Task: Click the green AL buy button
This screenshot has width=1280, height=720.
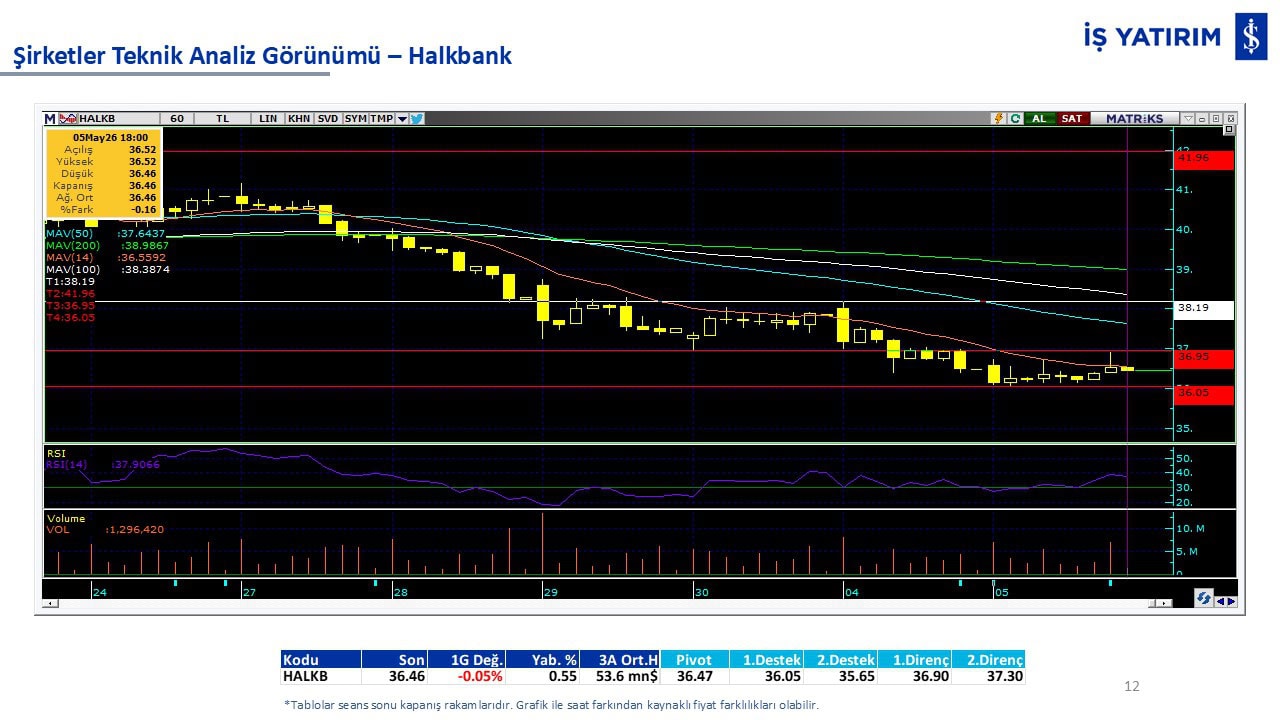Action: point(1040,118)
